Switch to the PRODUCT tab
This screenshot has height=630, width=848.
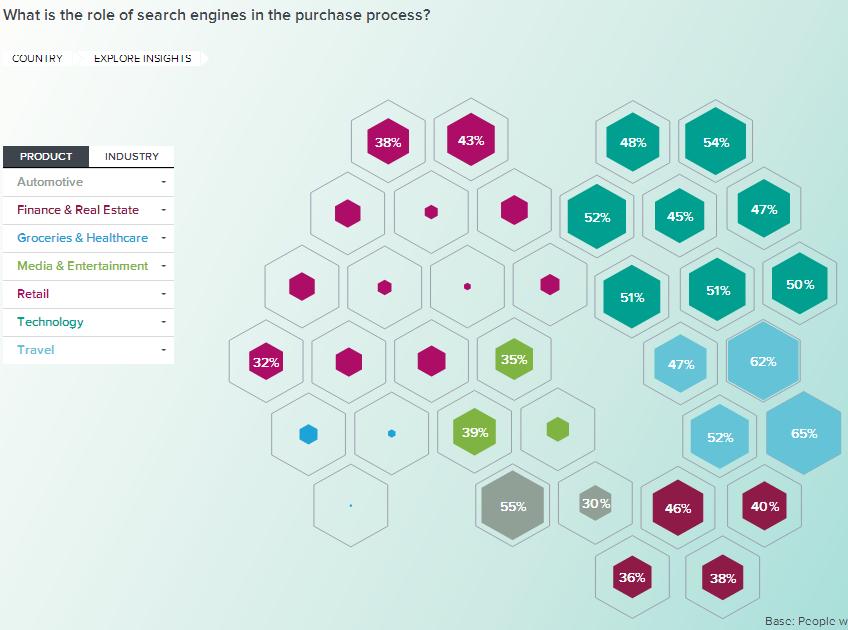pyautogui.click(x=46, y=156)
